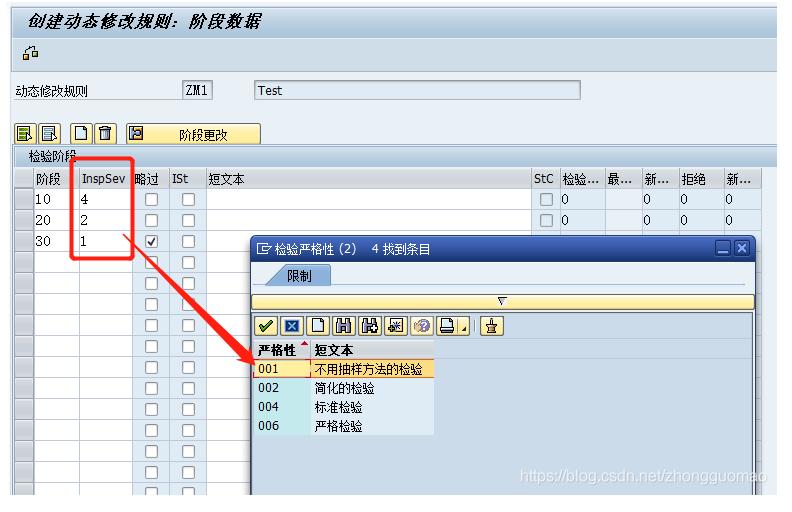The width and height of the screenshot is (792, 512).
Task: Click InspSev cell with value 4
Action: coord(106,199)
